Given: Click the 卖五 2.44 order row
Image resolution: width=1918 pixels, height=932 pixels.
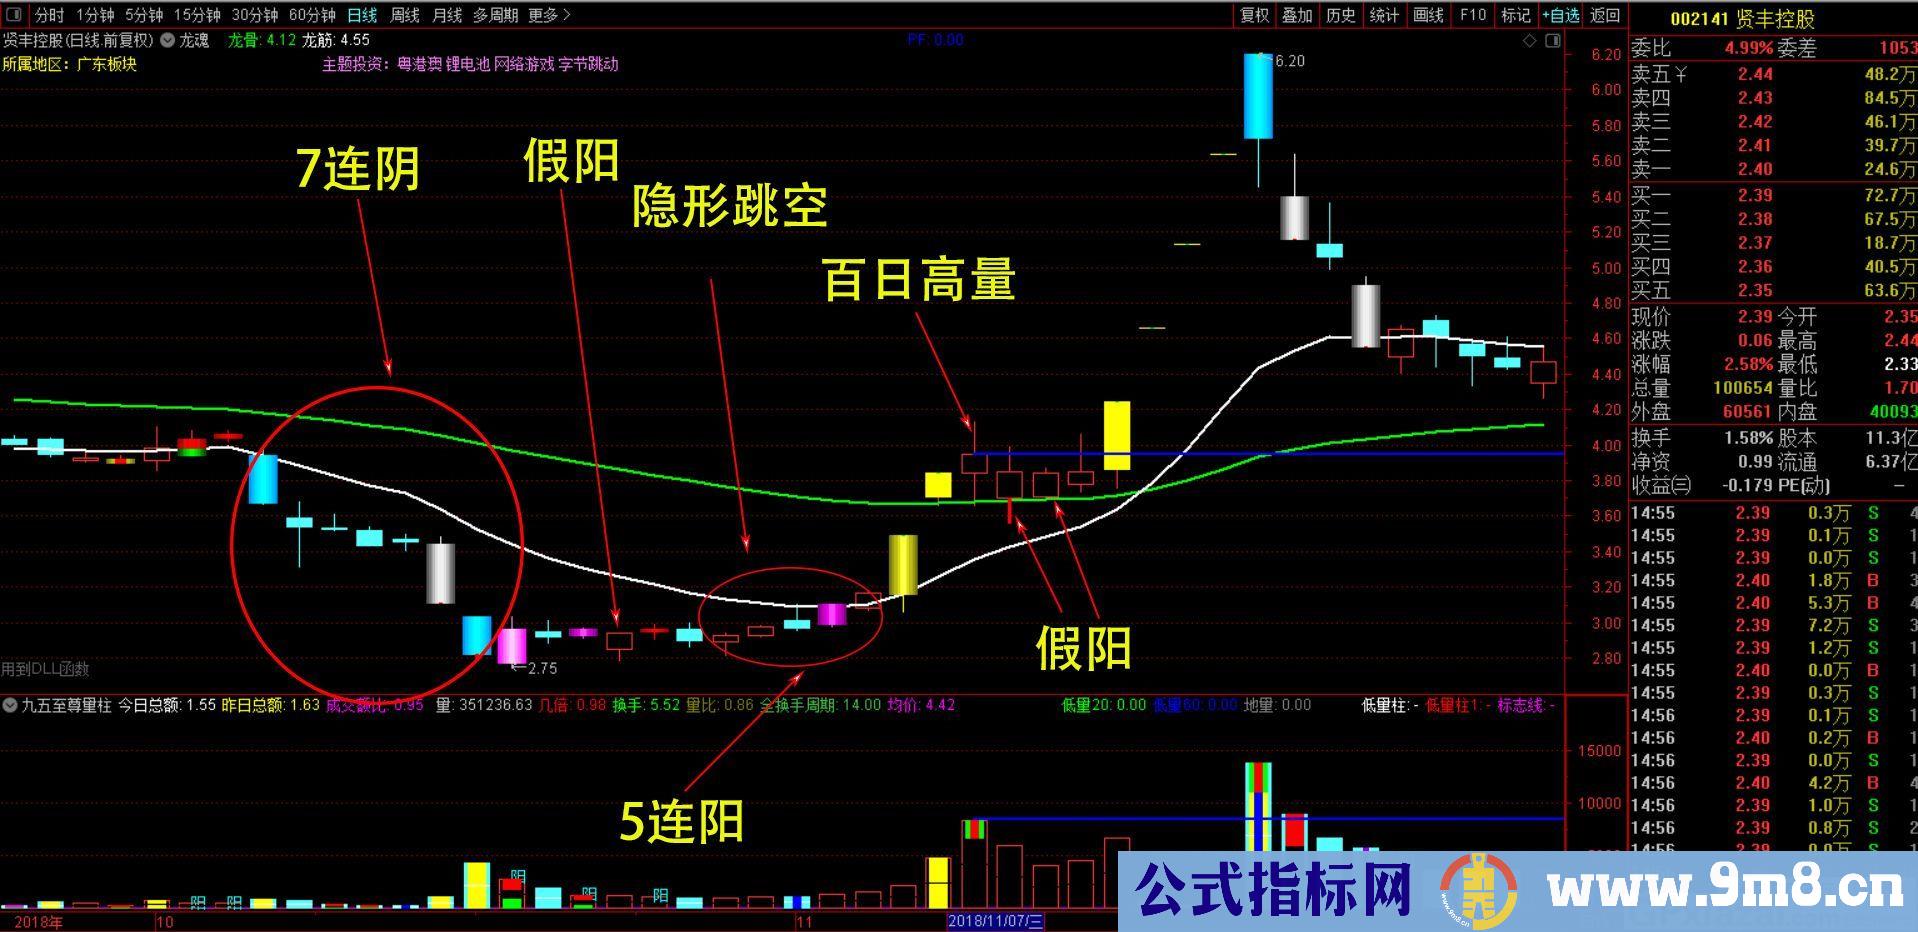Looking at the screenshot, I should 1773,74.
